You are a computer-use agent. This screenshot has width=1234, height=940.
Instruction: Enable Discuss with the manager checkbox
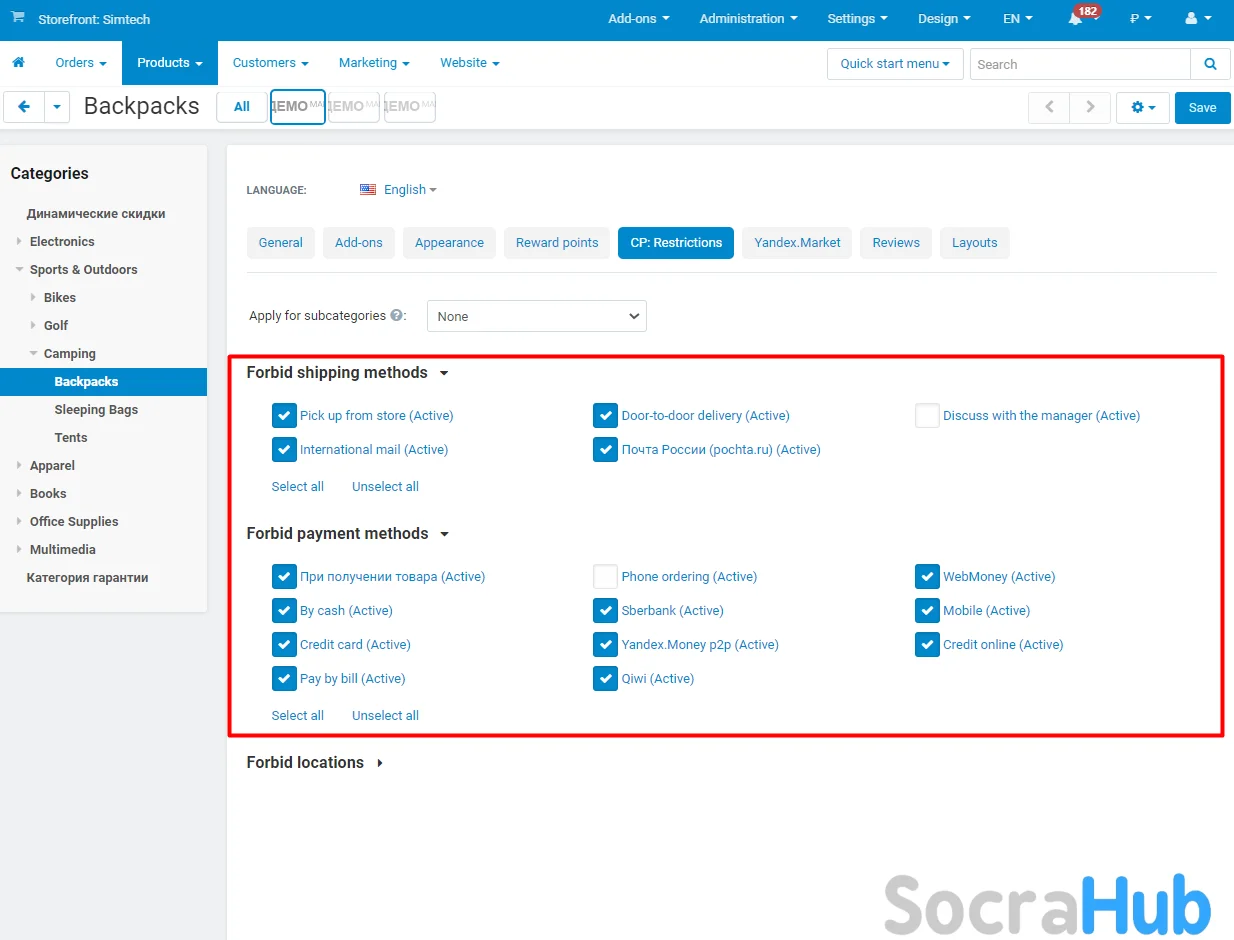coord(927,416)
